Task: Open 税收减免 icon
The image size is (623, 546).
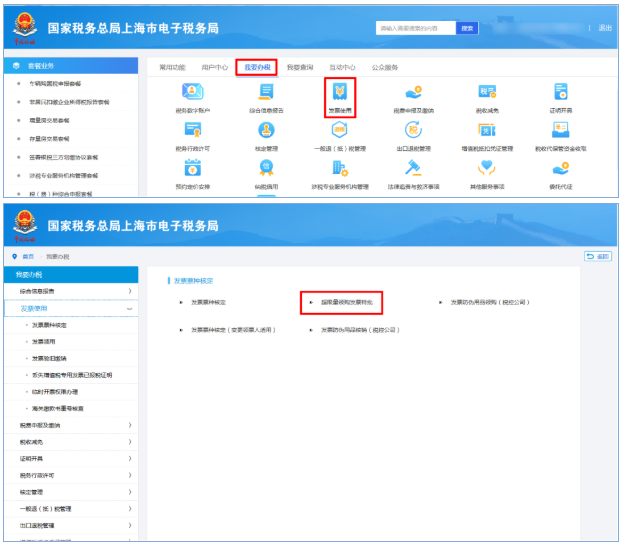Action: [487, 92]
